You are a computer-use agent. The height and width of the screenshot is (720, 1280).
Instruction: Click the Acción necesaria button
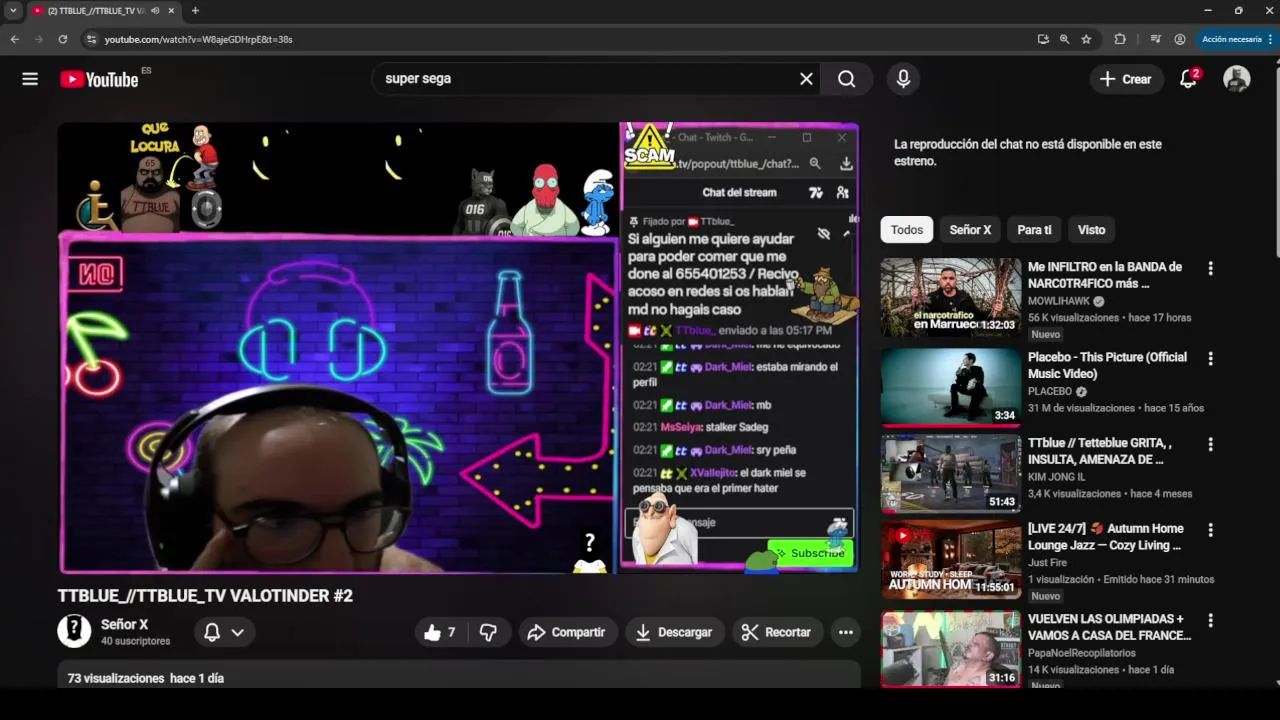(x=1231, y=39)
